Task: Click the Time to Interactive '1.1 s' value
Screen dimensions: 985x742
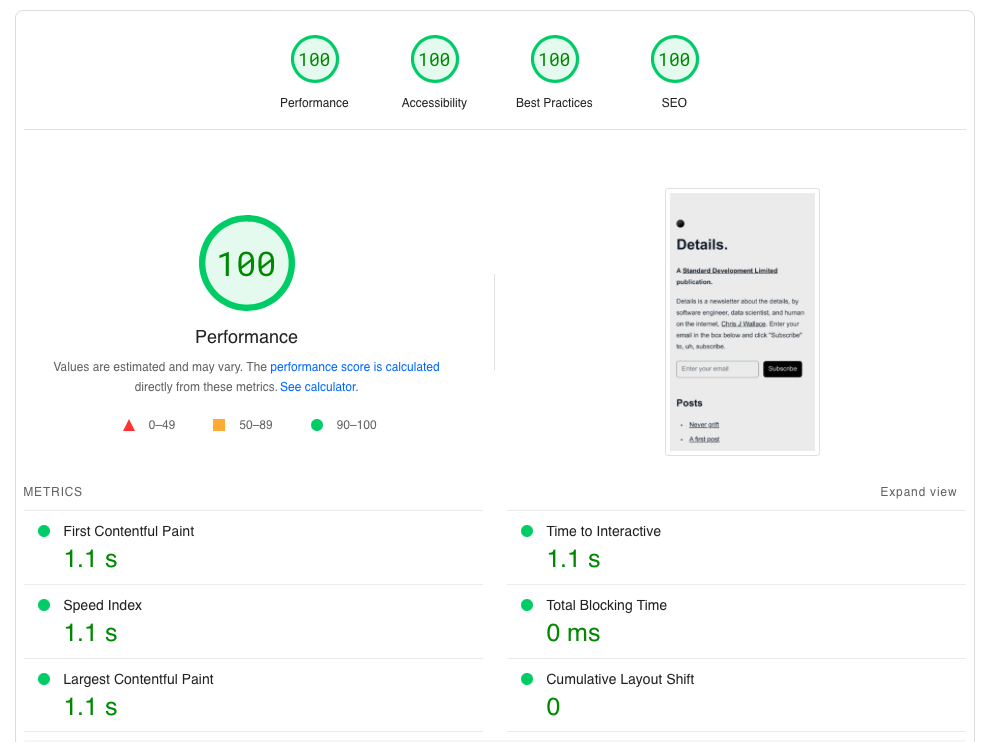Action: pos(574,559)
